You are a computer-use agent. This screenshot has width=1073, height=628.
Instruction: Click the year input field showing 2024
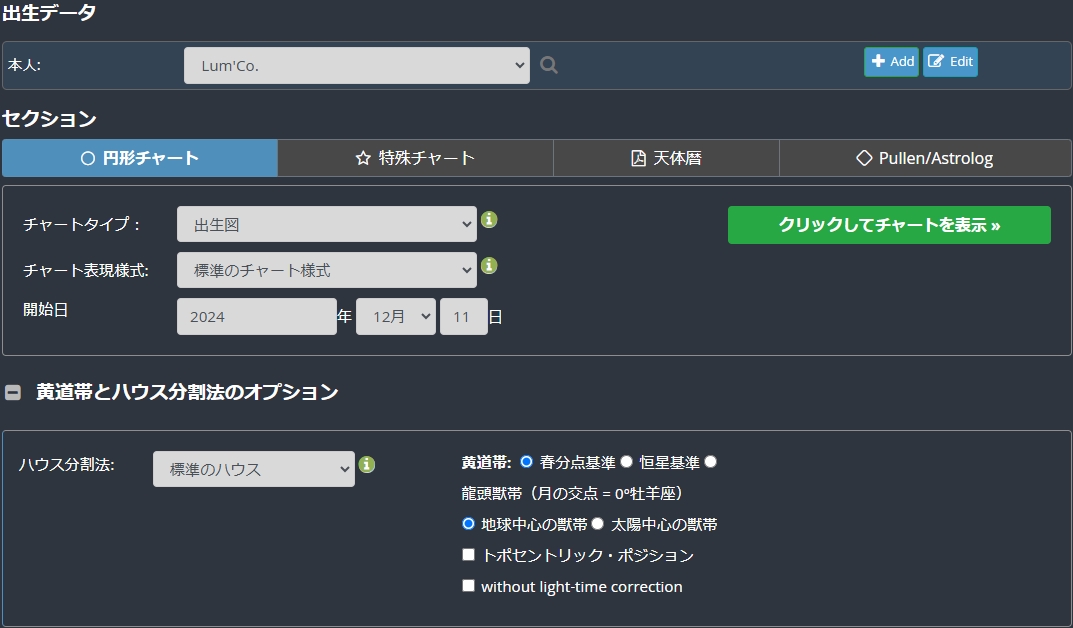click(x=257, y=317)
